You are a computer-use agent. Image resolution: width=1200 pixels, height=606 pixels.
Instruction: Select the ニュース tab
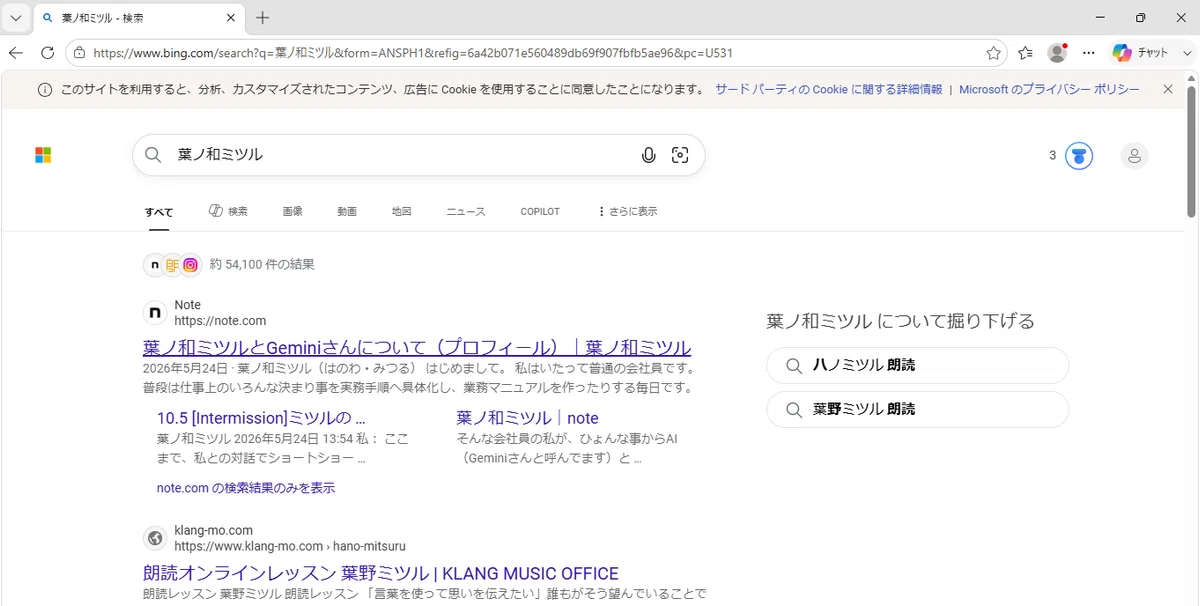click(466, 211)
